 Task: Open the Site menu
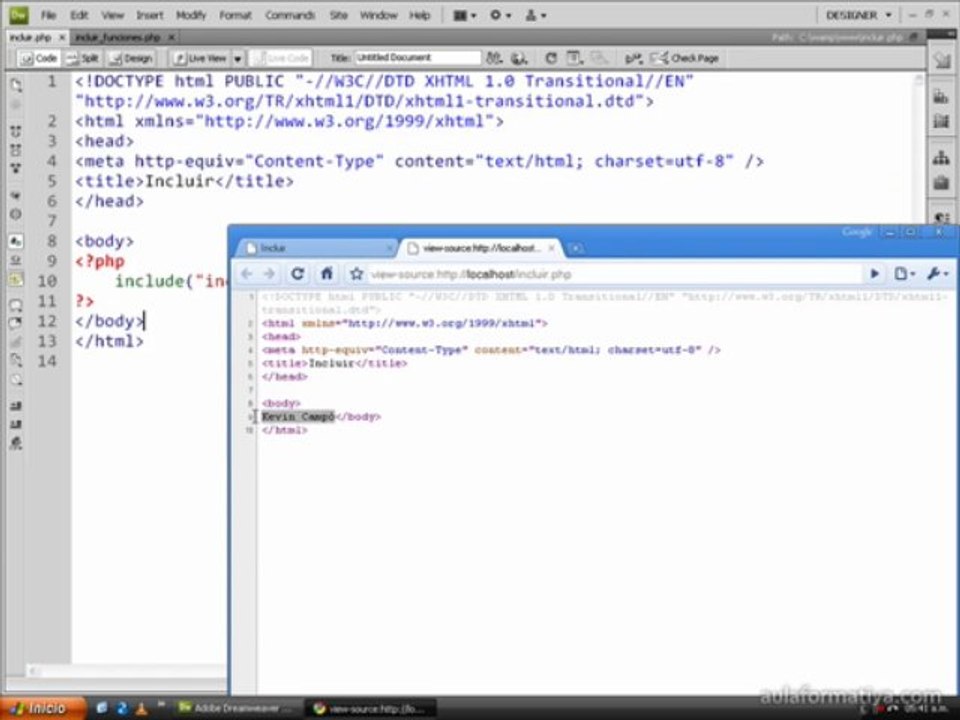[x=339, y=15]
